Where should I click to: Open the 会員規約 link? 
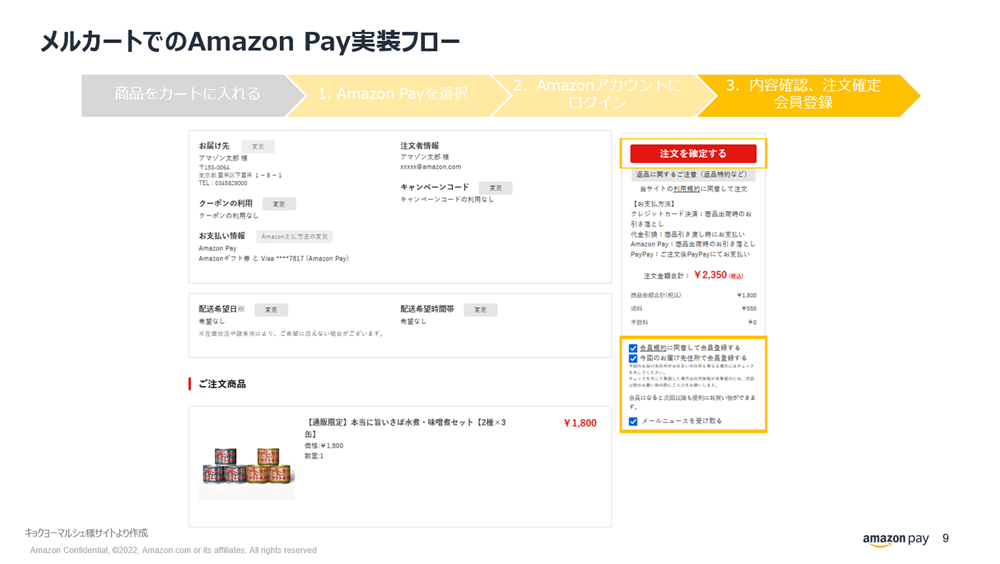click(x=653, y=348)
